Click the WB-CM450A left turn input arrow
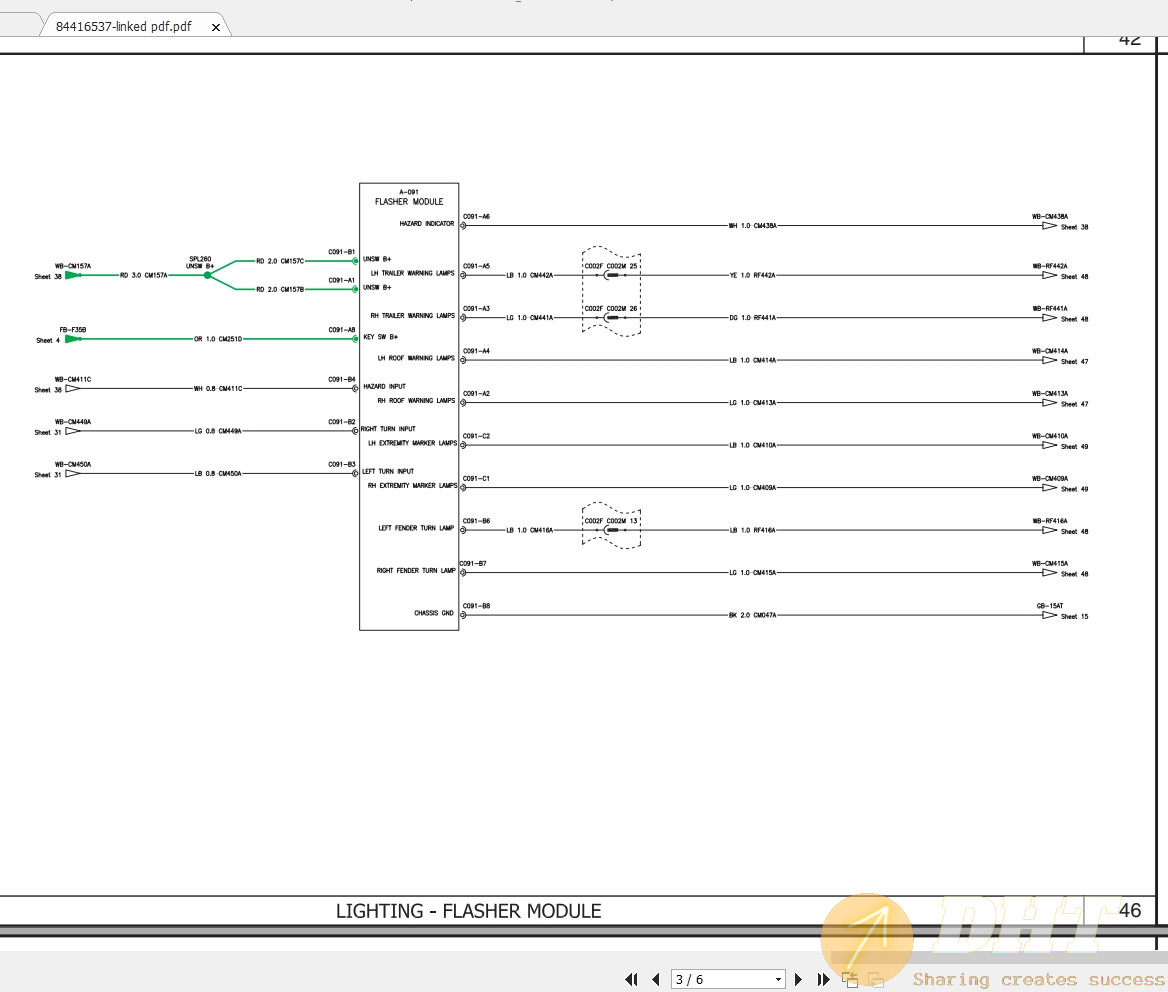Image resolution: width=1168 pixels, height=992 pixels. coord(73,474)
